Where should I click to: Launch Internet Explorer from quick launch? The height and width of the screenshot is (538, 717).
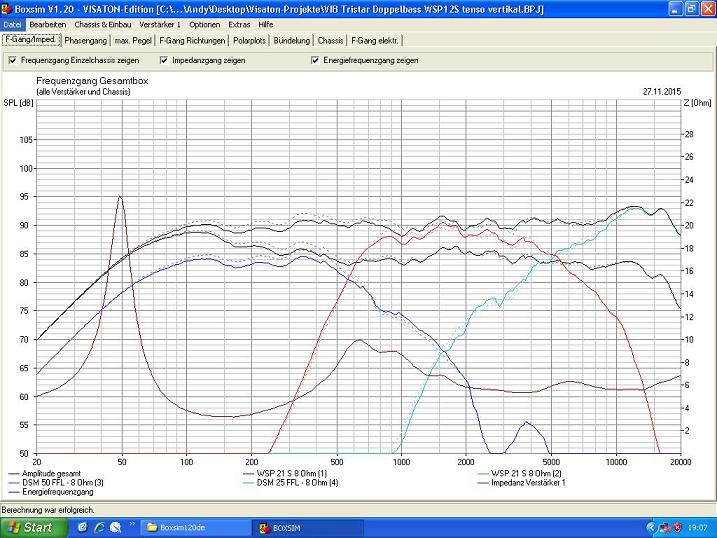[x=99, y=527]
